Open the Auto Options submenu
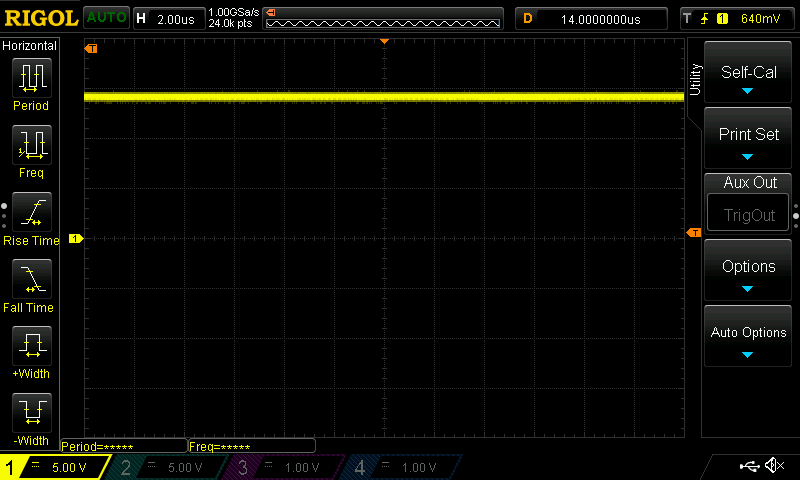This screenshot has width=800, height=480. point(748,336)
